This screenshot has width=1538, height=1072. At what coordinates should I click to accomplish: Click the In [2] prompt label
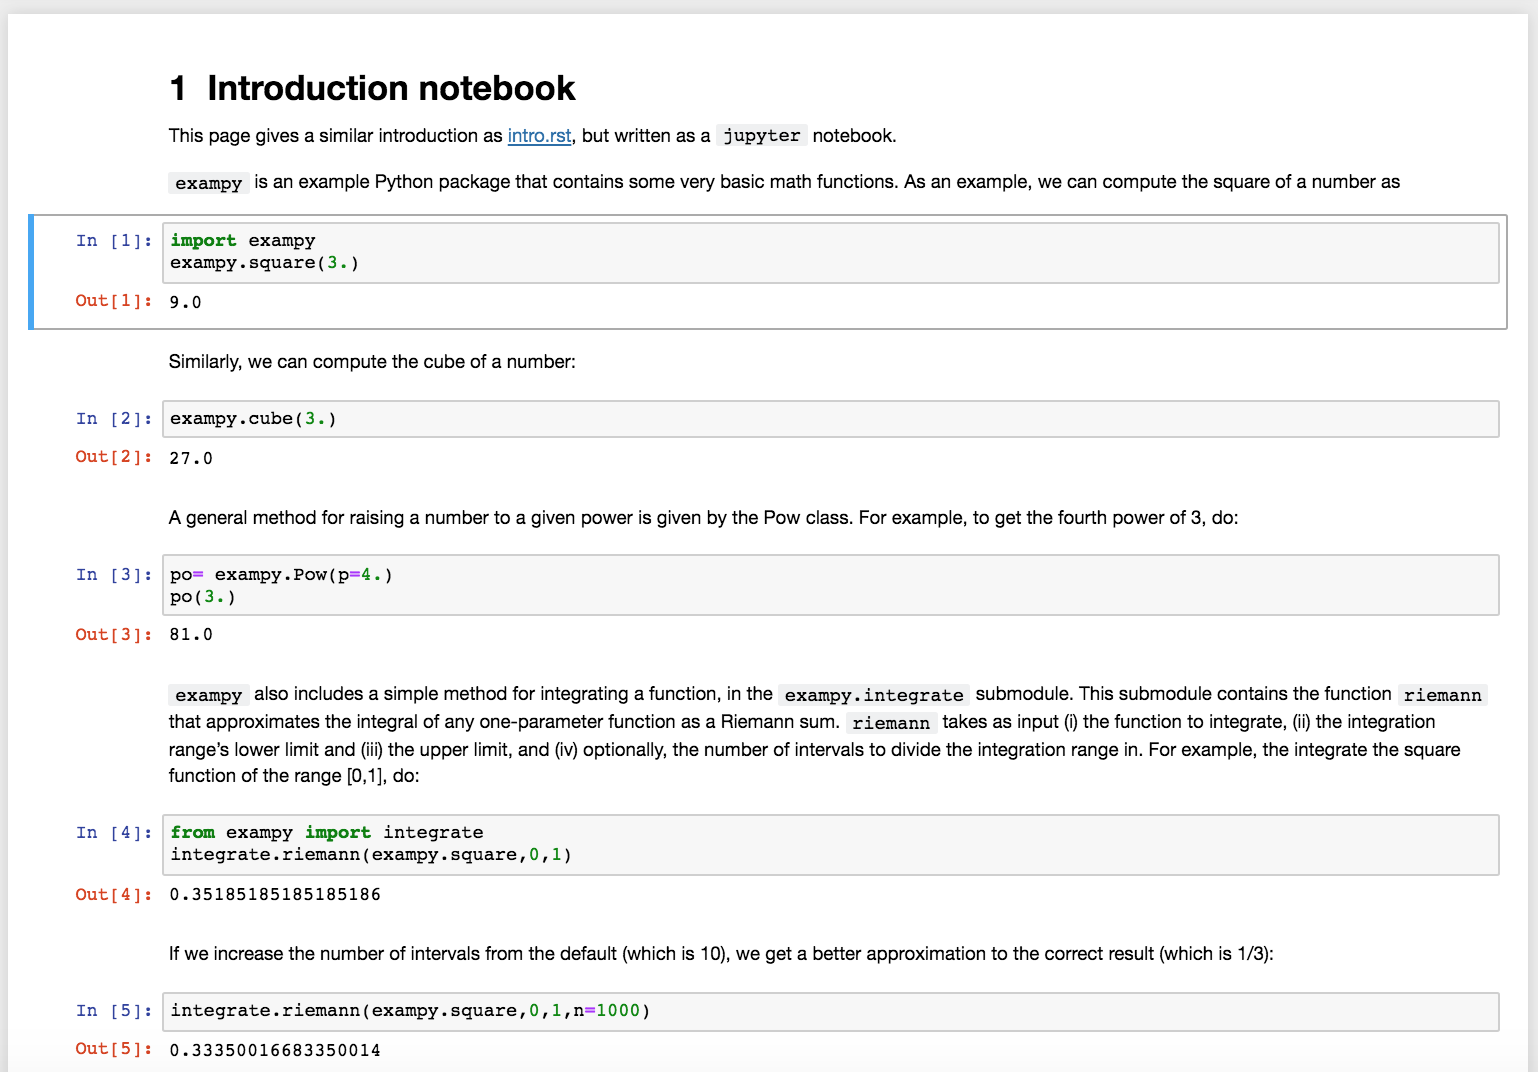coord(114,419)
